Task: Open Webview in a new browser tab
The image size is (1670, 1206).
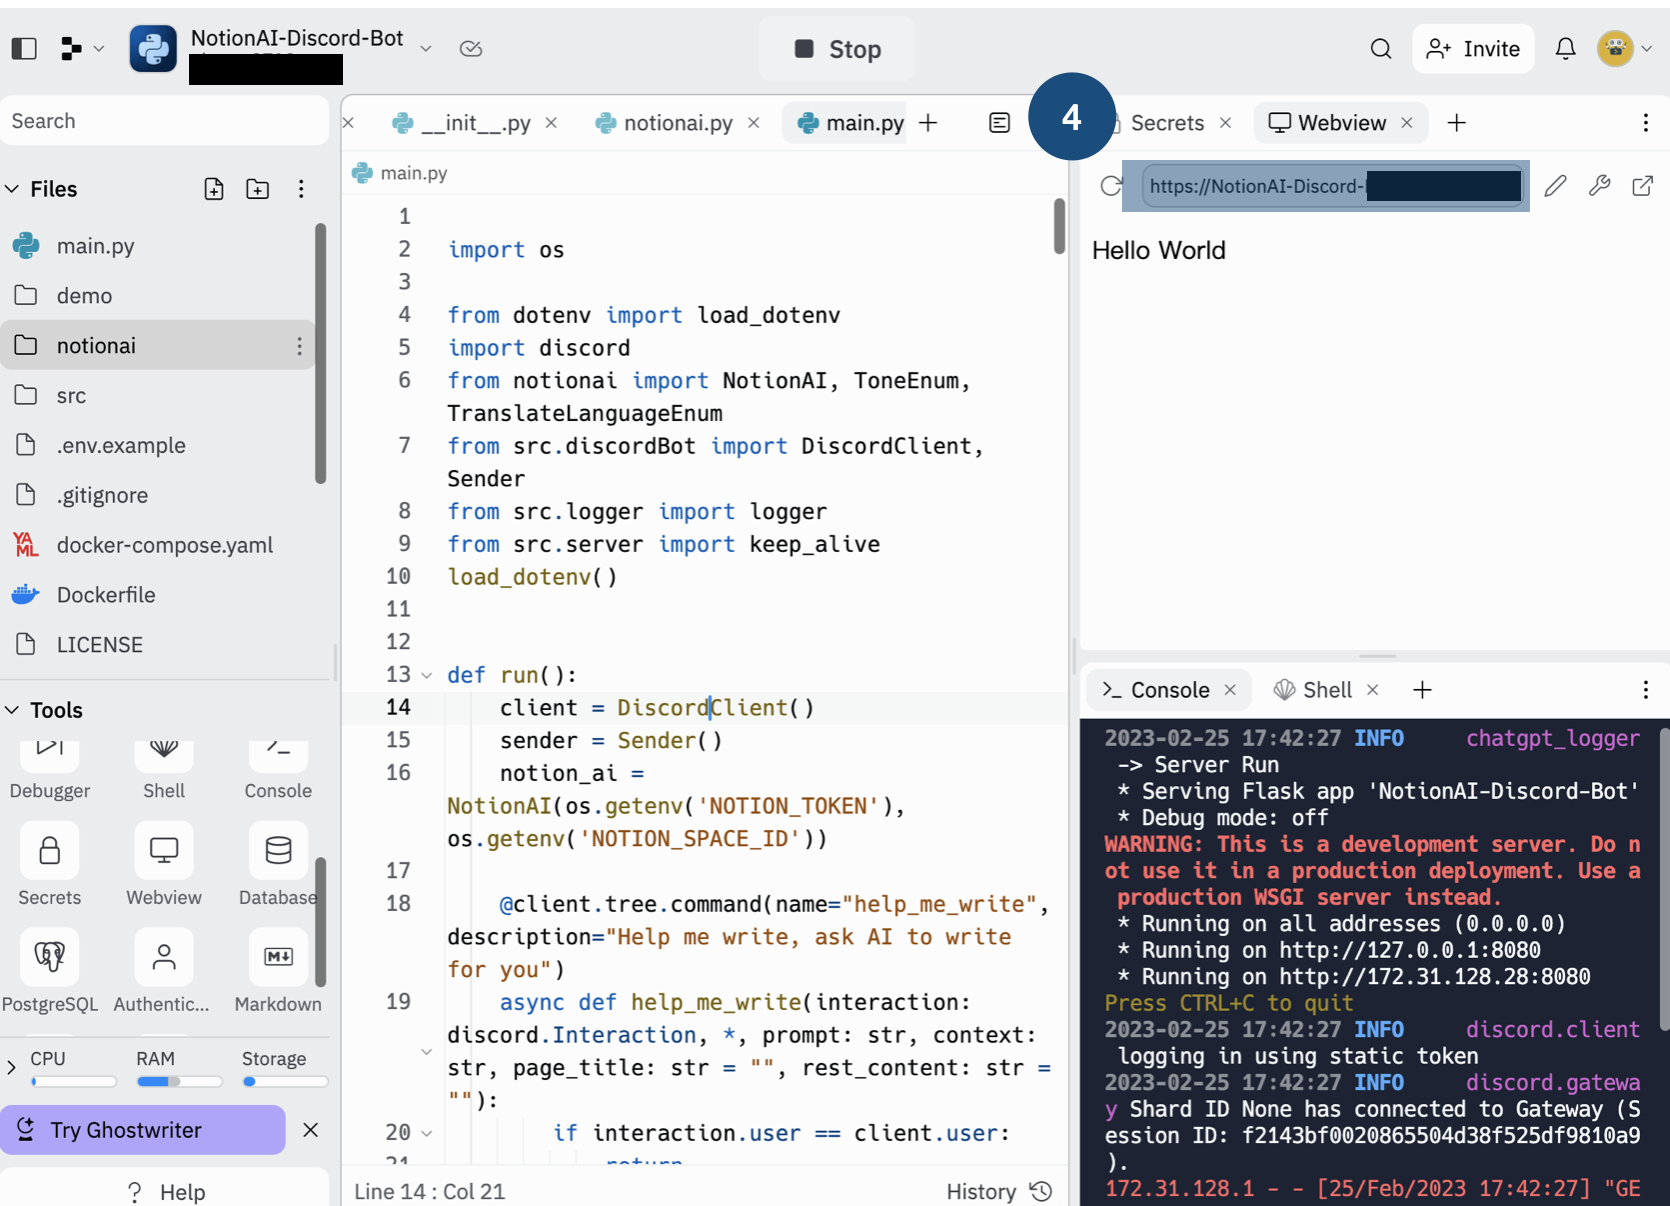Action: coord(1642,186)
